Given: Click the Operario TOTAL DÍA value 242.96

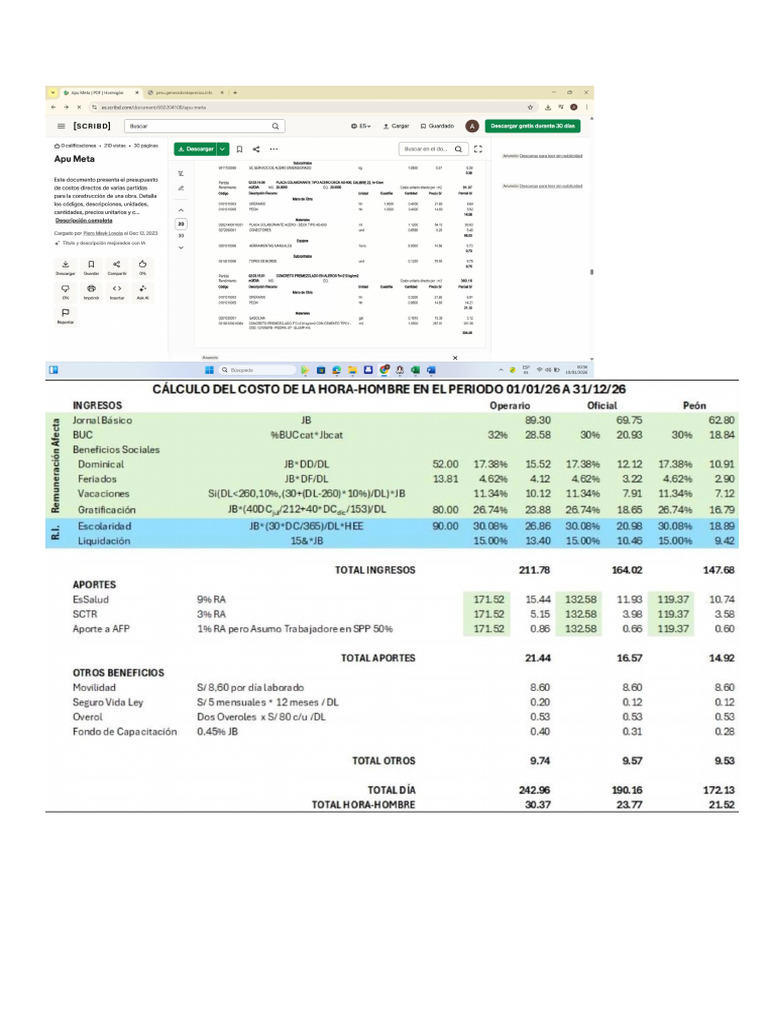Looking at the screenshot, I should point(534,790).
